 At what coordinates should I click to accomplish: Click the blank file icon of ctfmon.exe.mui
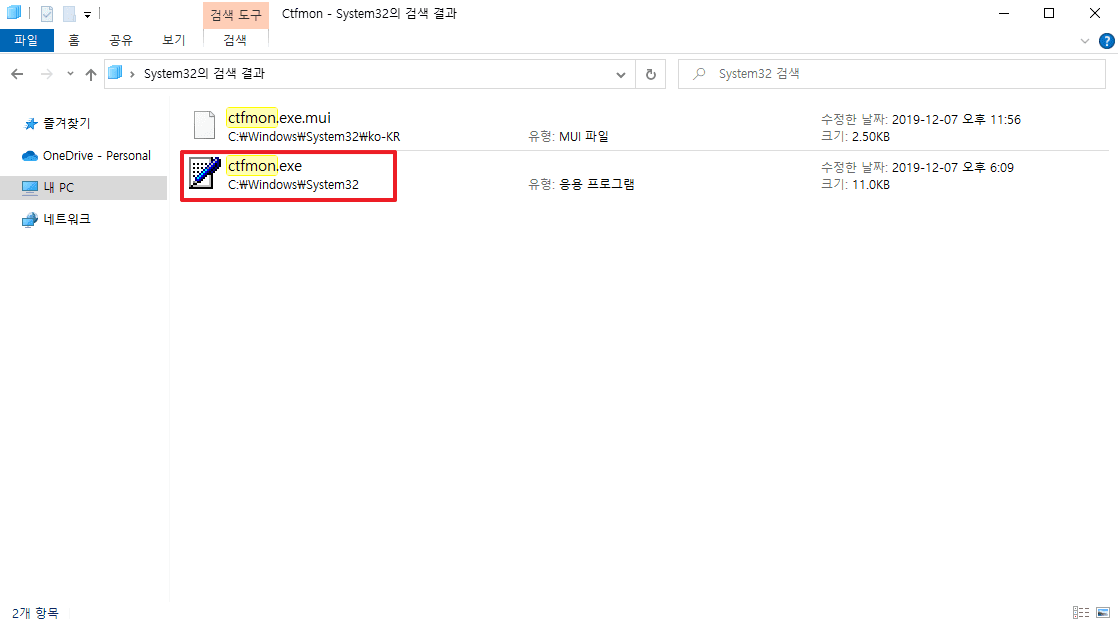click(205, 125)
